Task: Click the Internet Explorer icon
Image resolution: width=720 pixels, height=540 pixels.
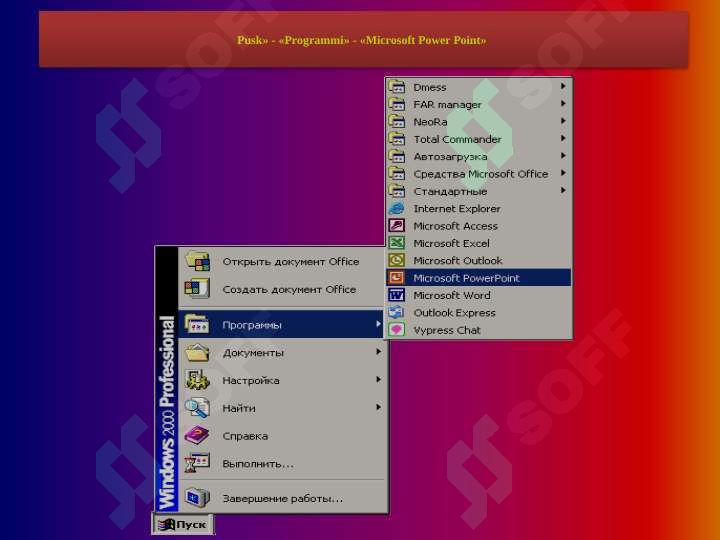Action: tap(396, 208)
